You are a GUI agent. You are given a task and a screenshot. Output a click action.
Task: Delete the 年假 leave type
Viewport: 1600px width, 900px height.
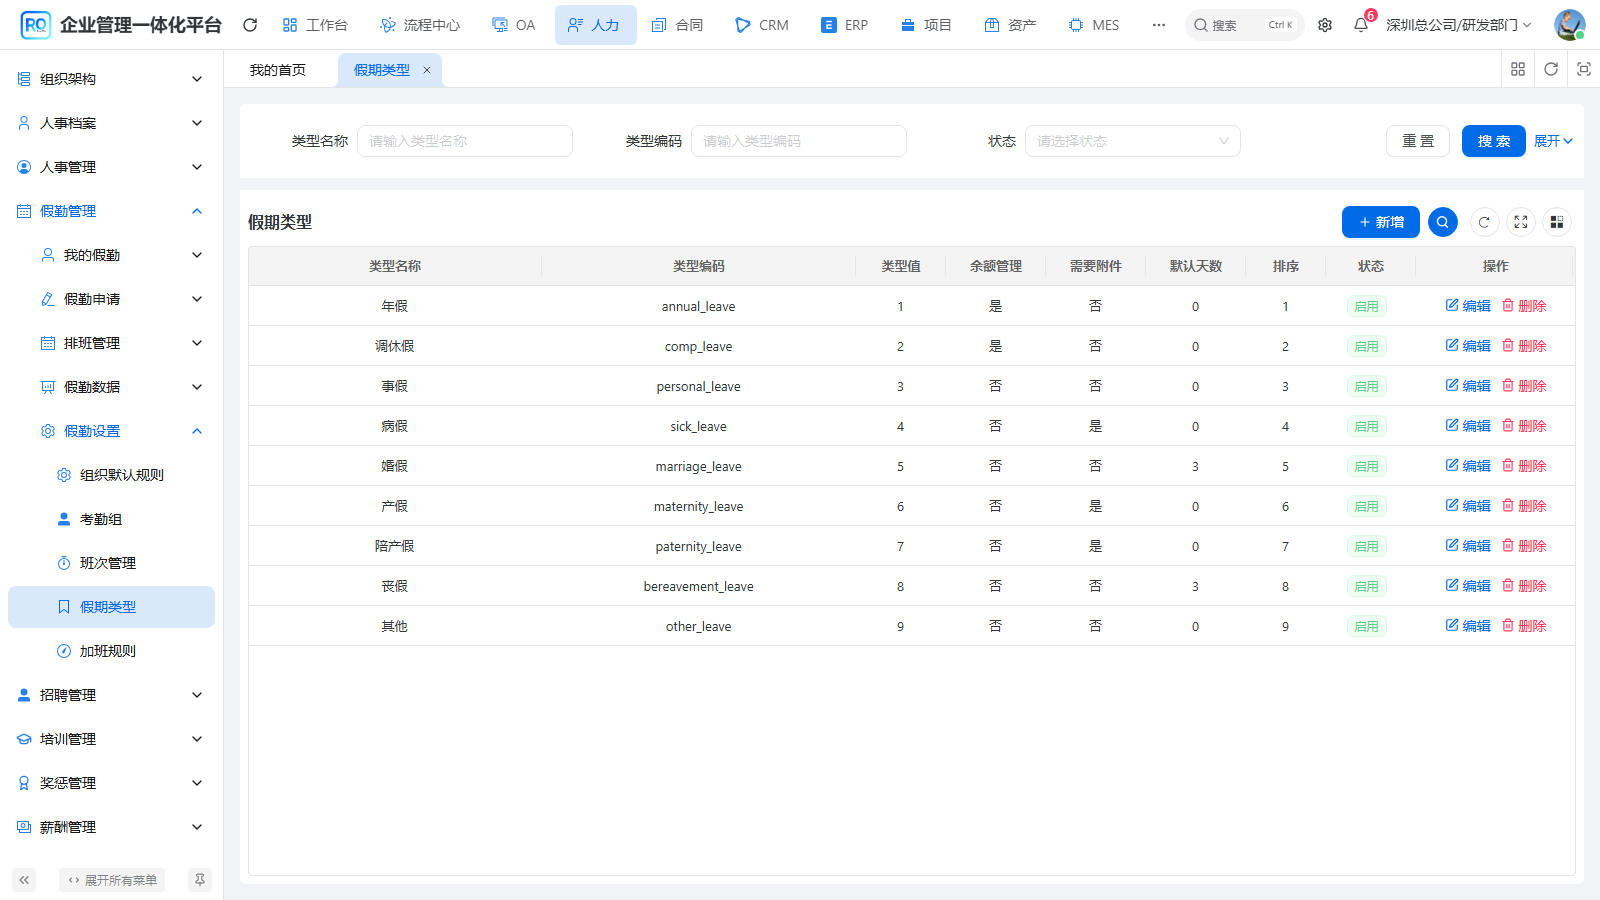[1524, 306]
